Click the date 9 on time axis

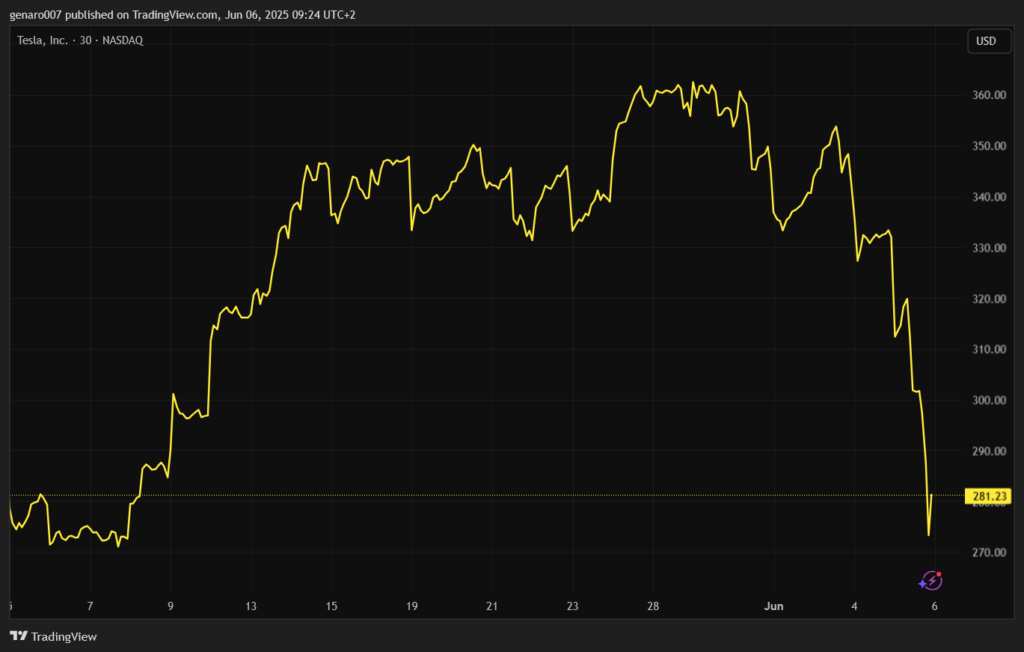point(171,606)
